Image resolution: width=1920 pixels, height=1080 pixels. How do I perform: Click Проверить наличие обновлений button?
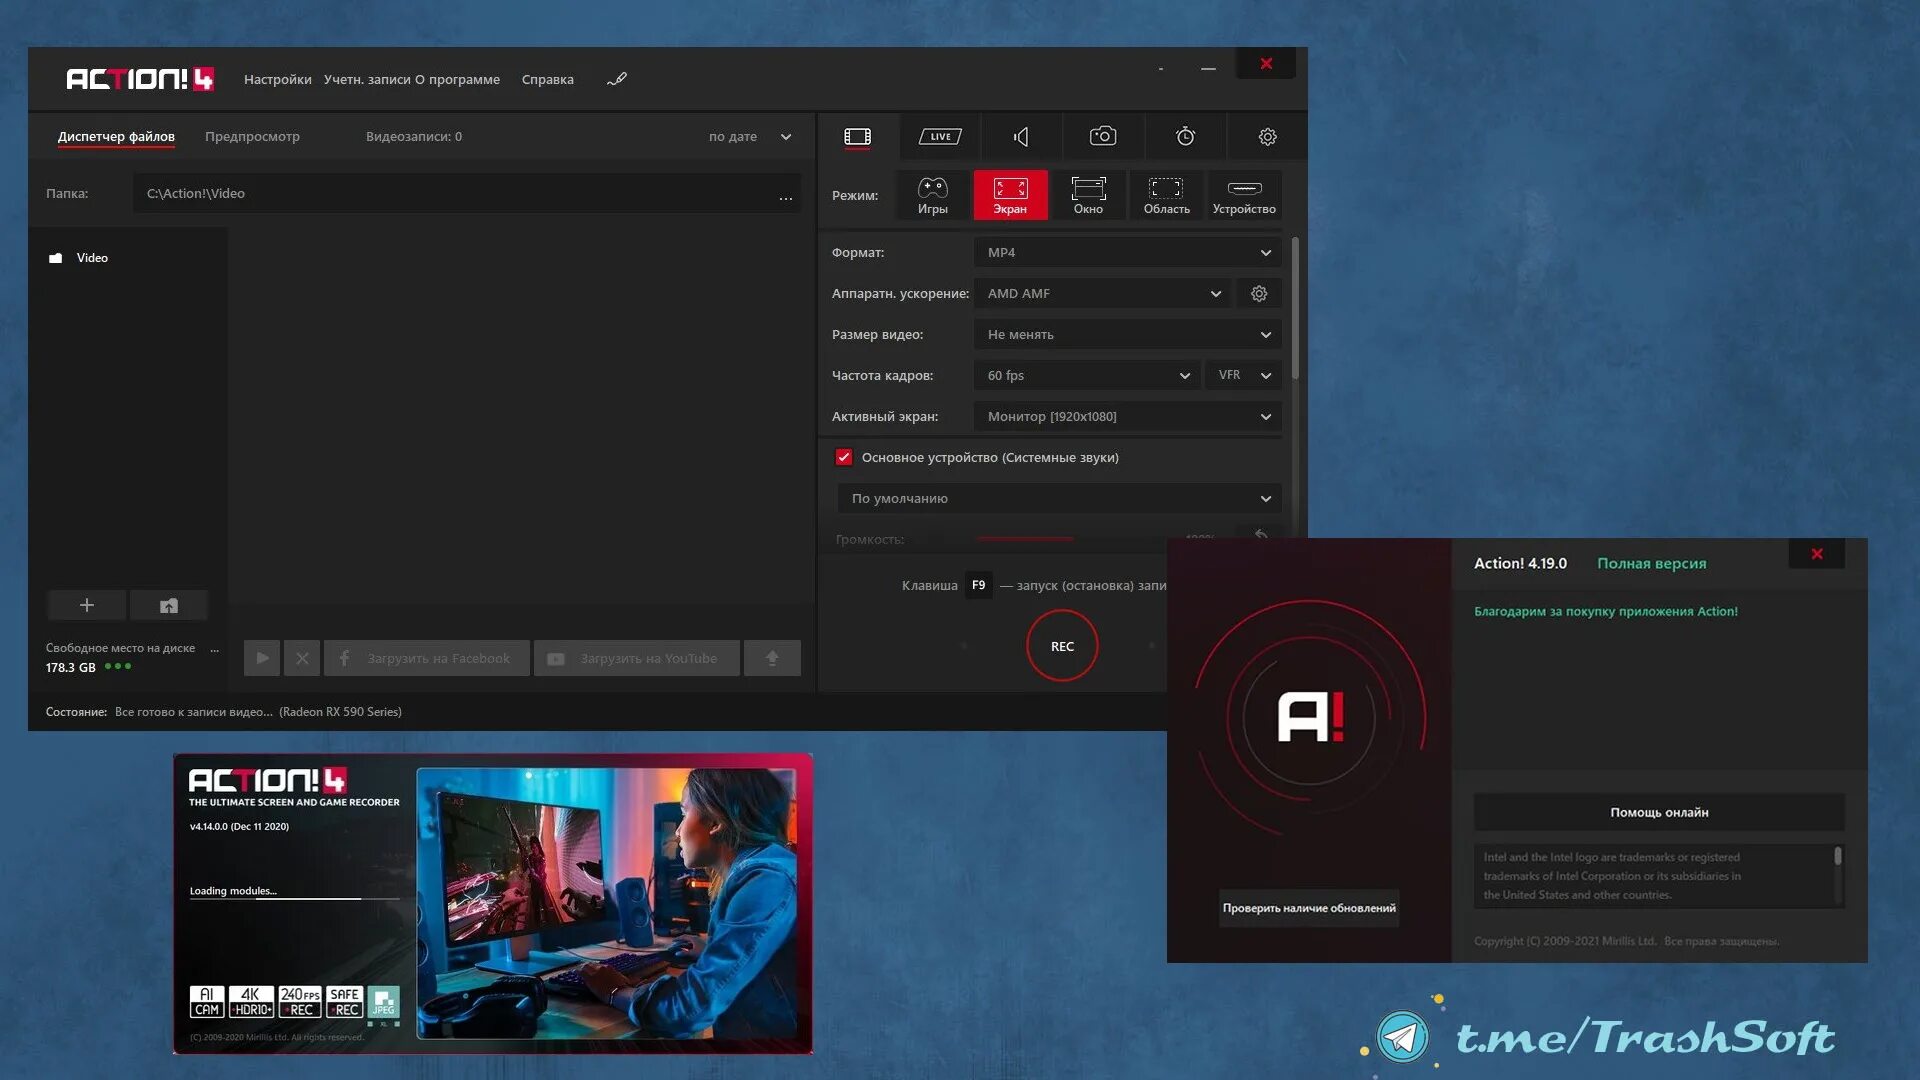pos(1308,907)
